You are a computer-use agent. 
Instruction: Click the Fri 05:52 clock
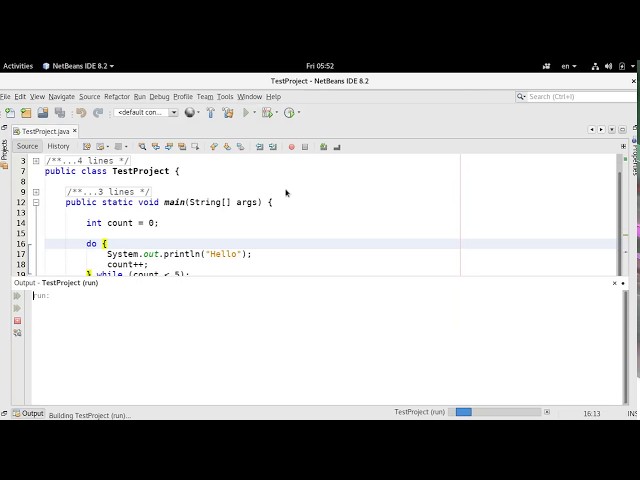pyautogui.click(x=320, y=66)
